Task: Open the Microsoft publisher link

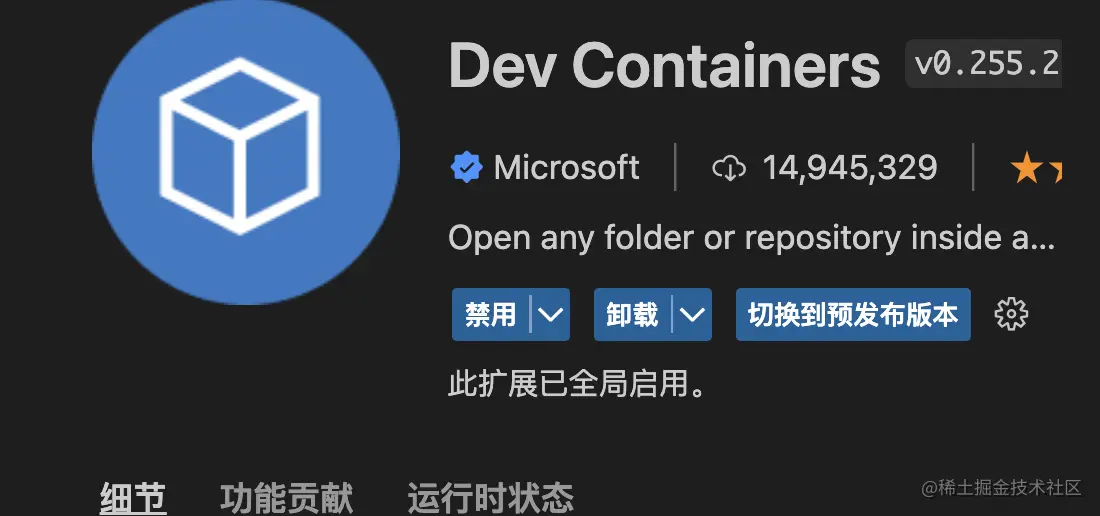Action: click(566, 168)
